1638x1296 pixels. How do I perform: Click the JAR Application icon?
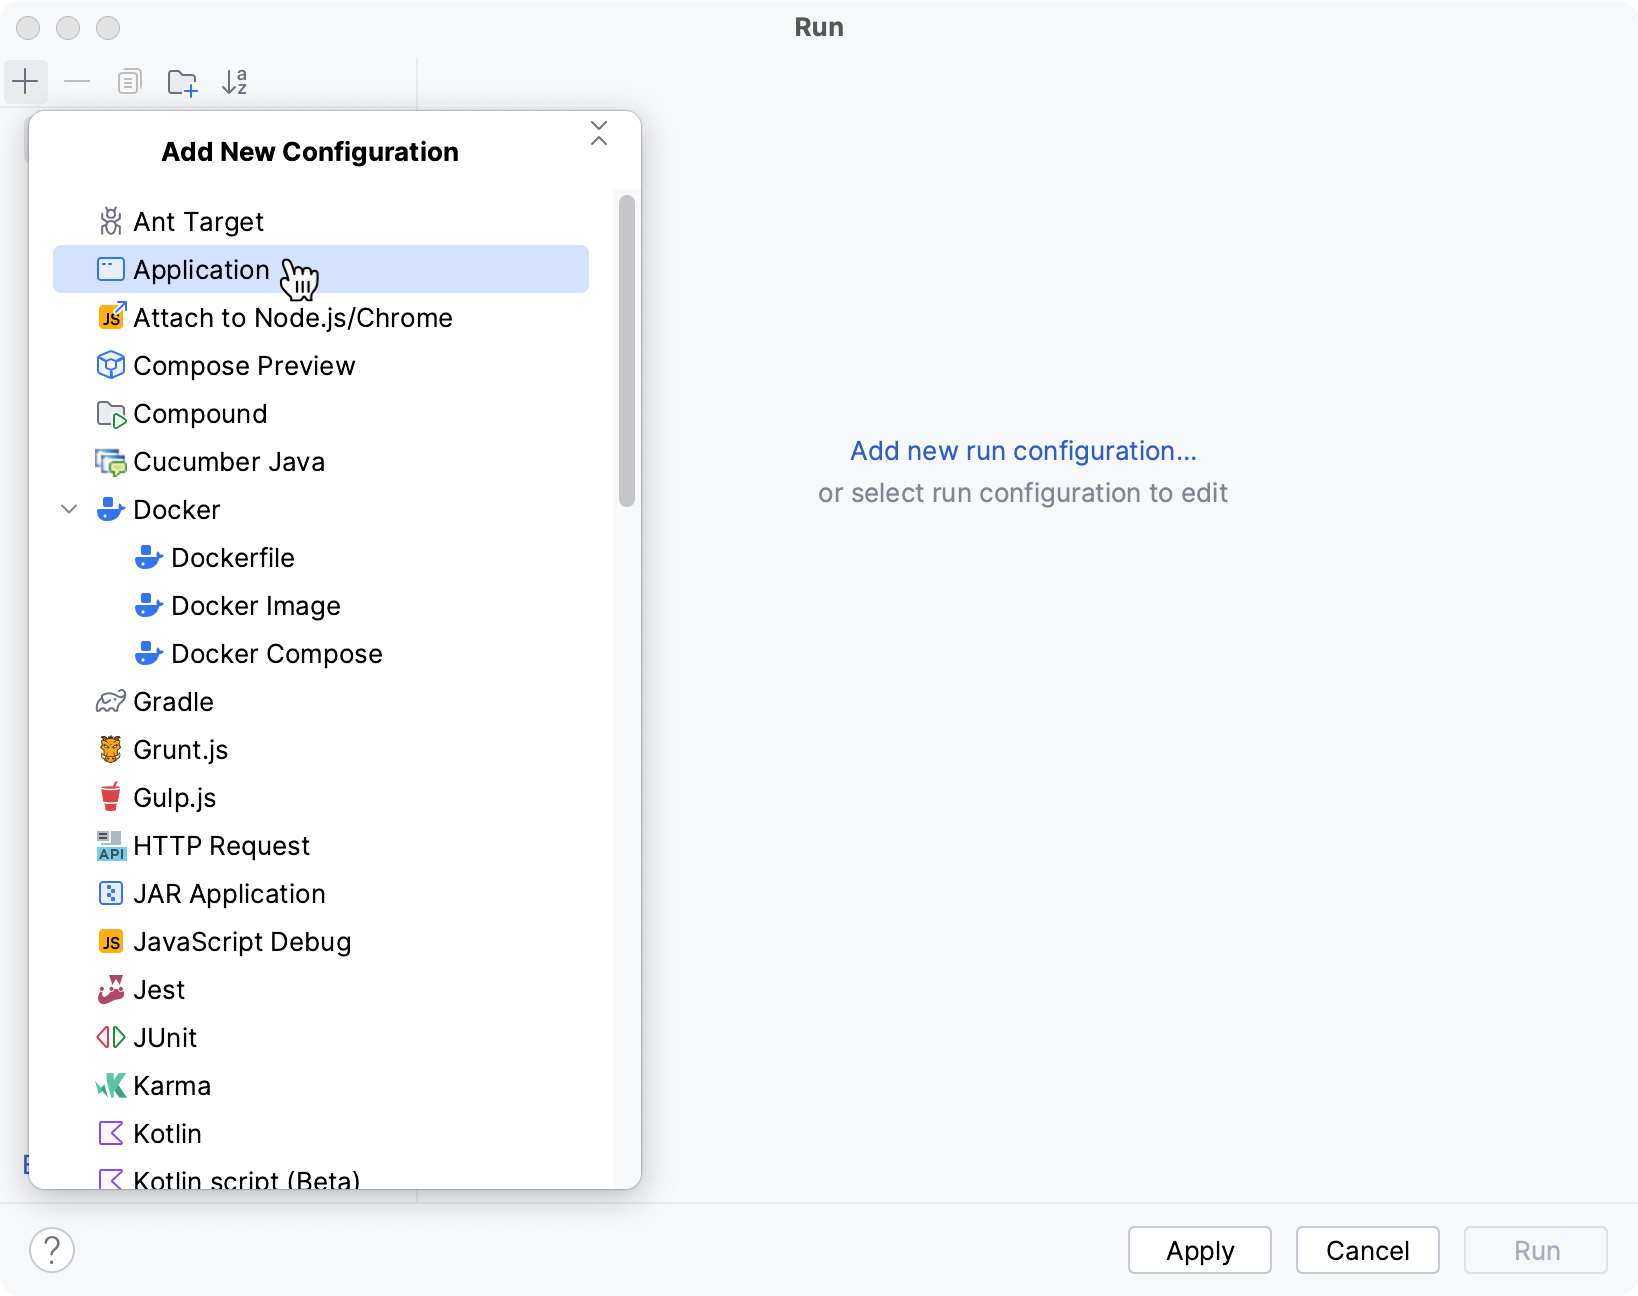pos(111,893)
